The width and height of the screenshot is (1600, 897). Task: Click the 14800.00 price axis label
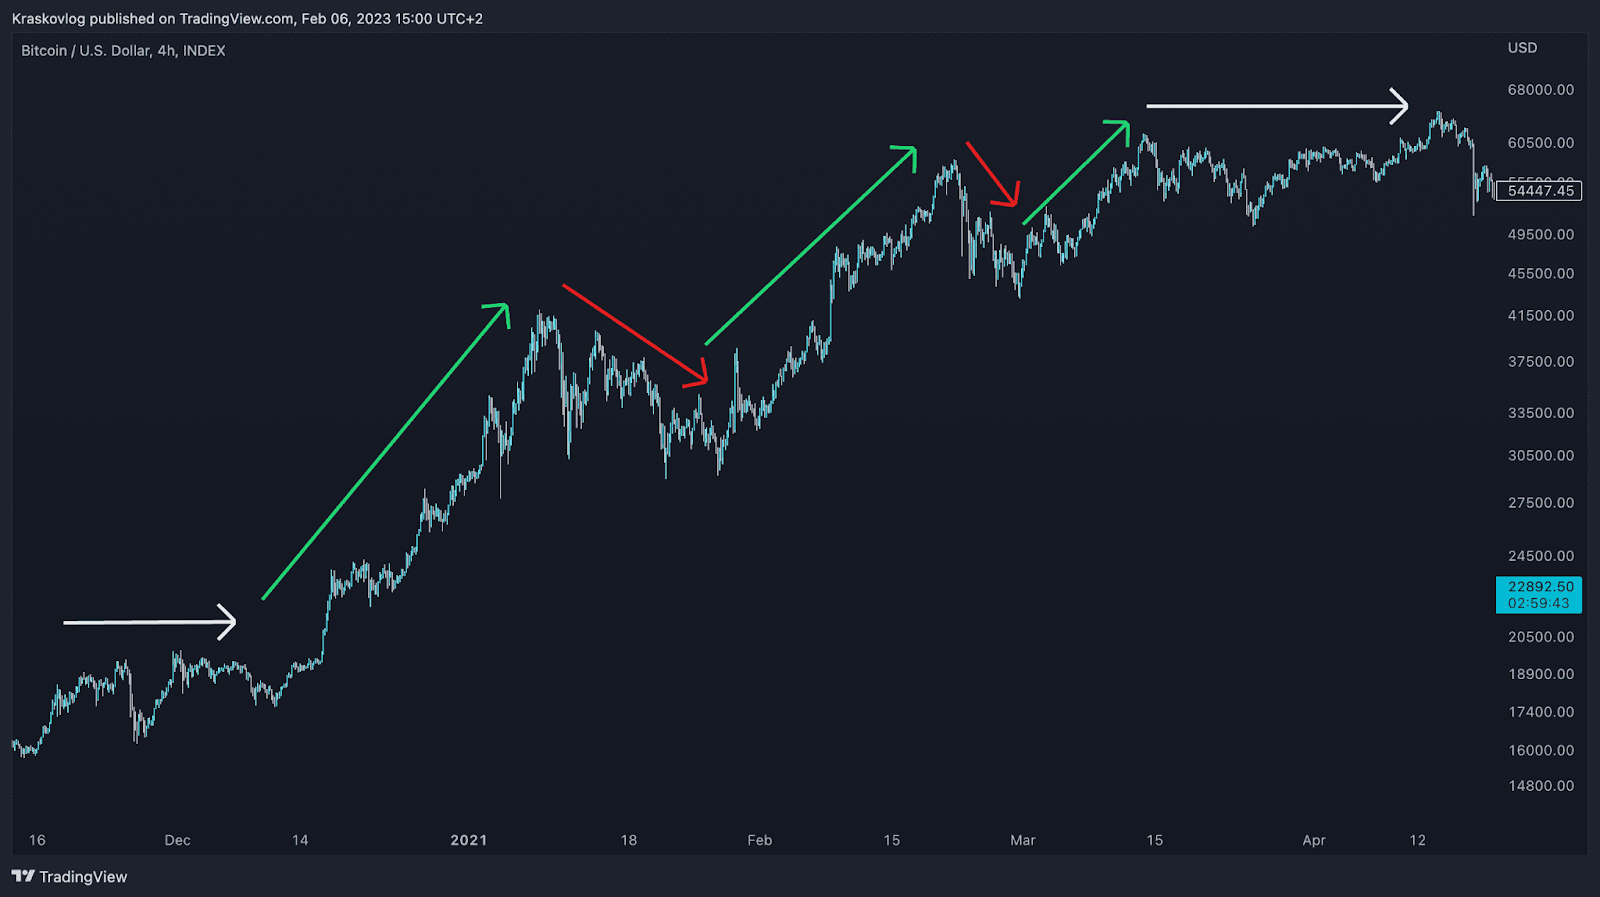point(1540,786)
